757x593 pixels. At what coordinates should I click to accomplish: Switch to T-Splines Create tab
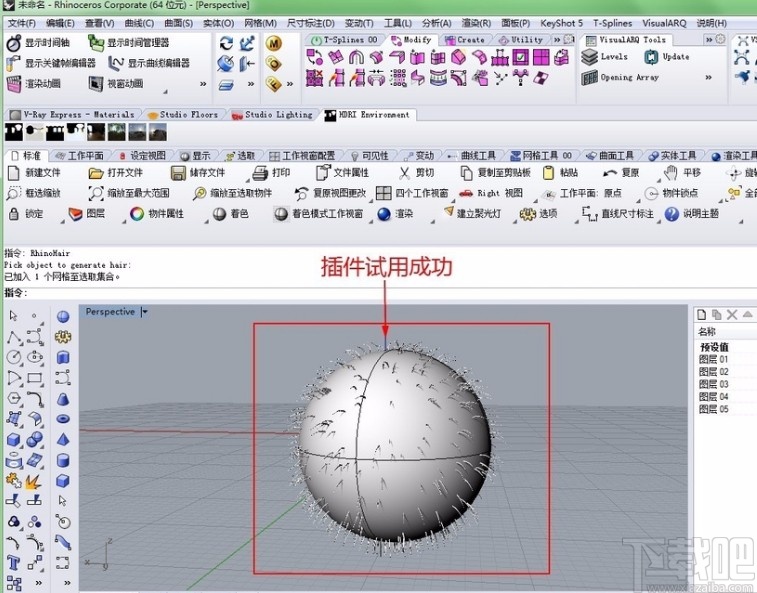click(465, 40)
